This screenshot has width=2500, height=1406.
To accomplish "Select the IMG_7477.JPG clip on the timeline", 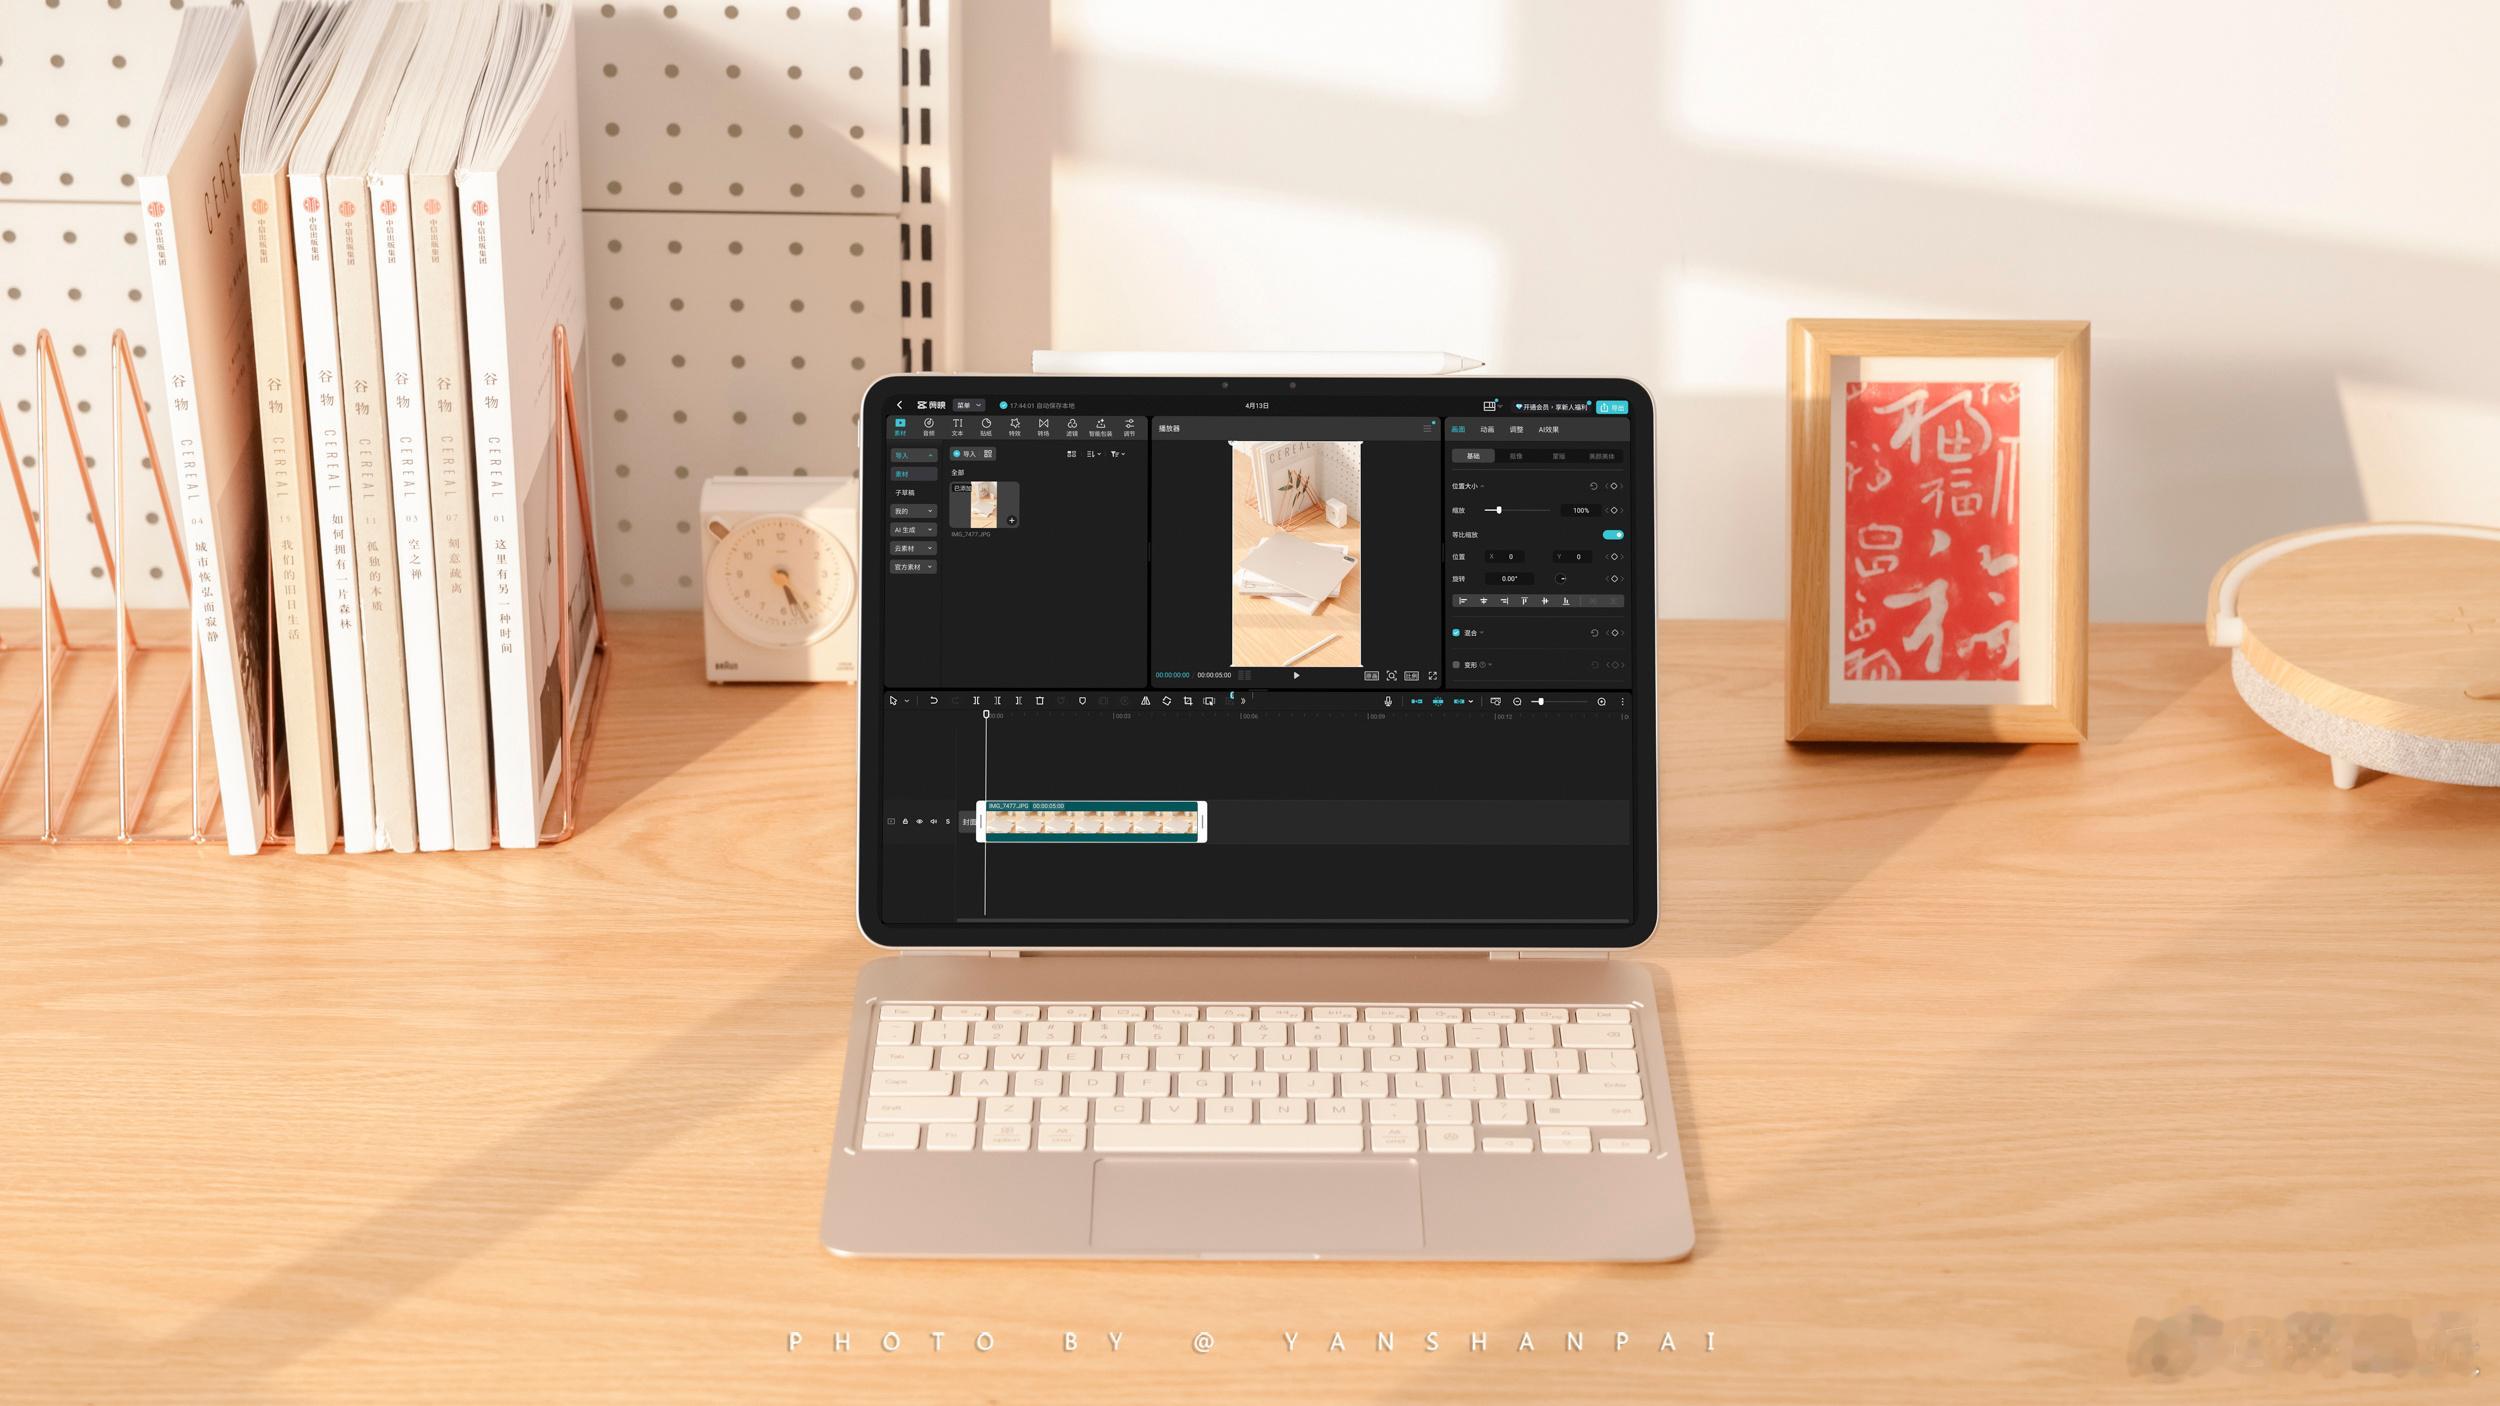I will pos(1090,823).
